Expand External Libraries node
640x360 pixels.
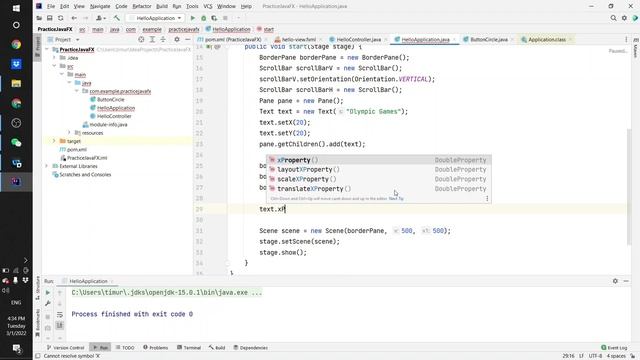pos(47,166)
